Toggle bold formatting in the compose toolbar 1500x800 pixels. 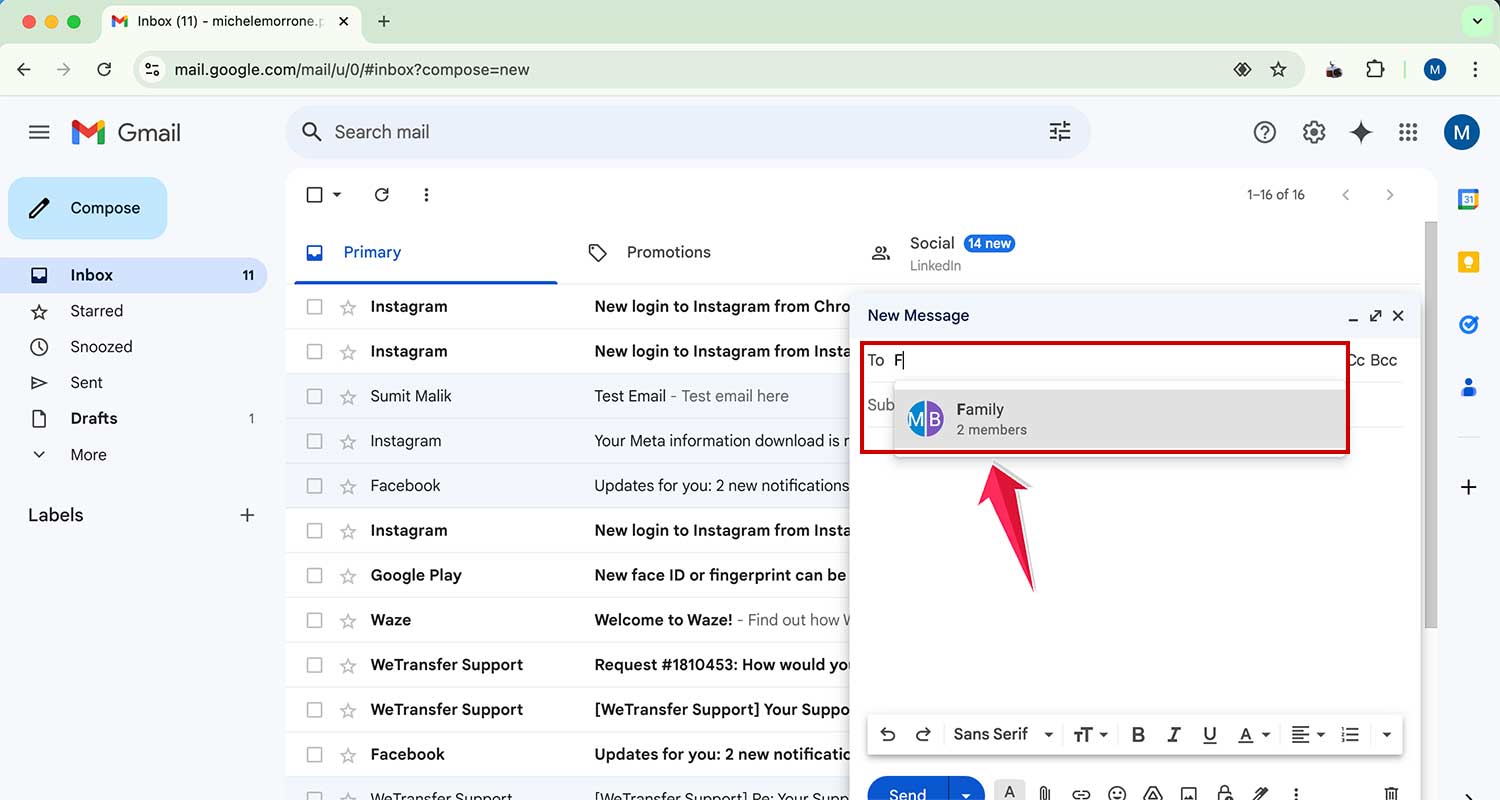point(1138,734)
